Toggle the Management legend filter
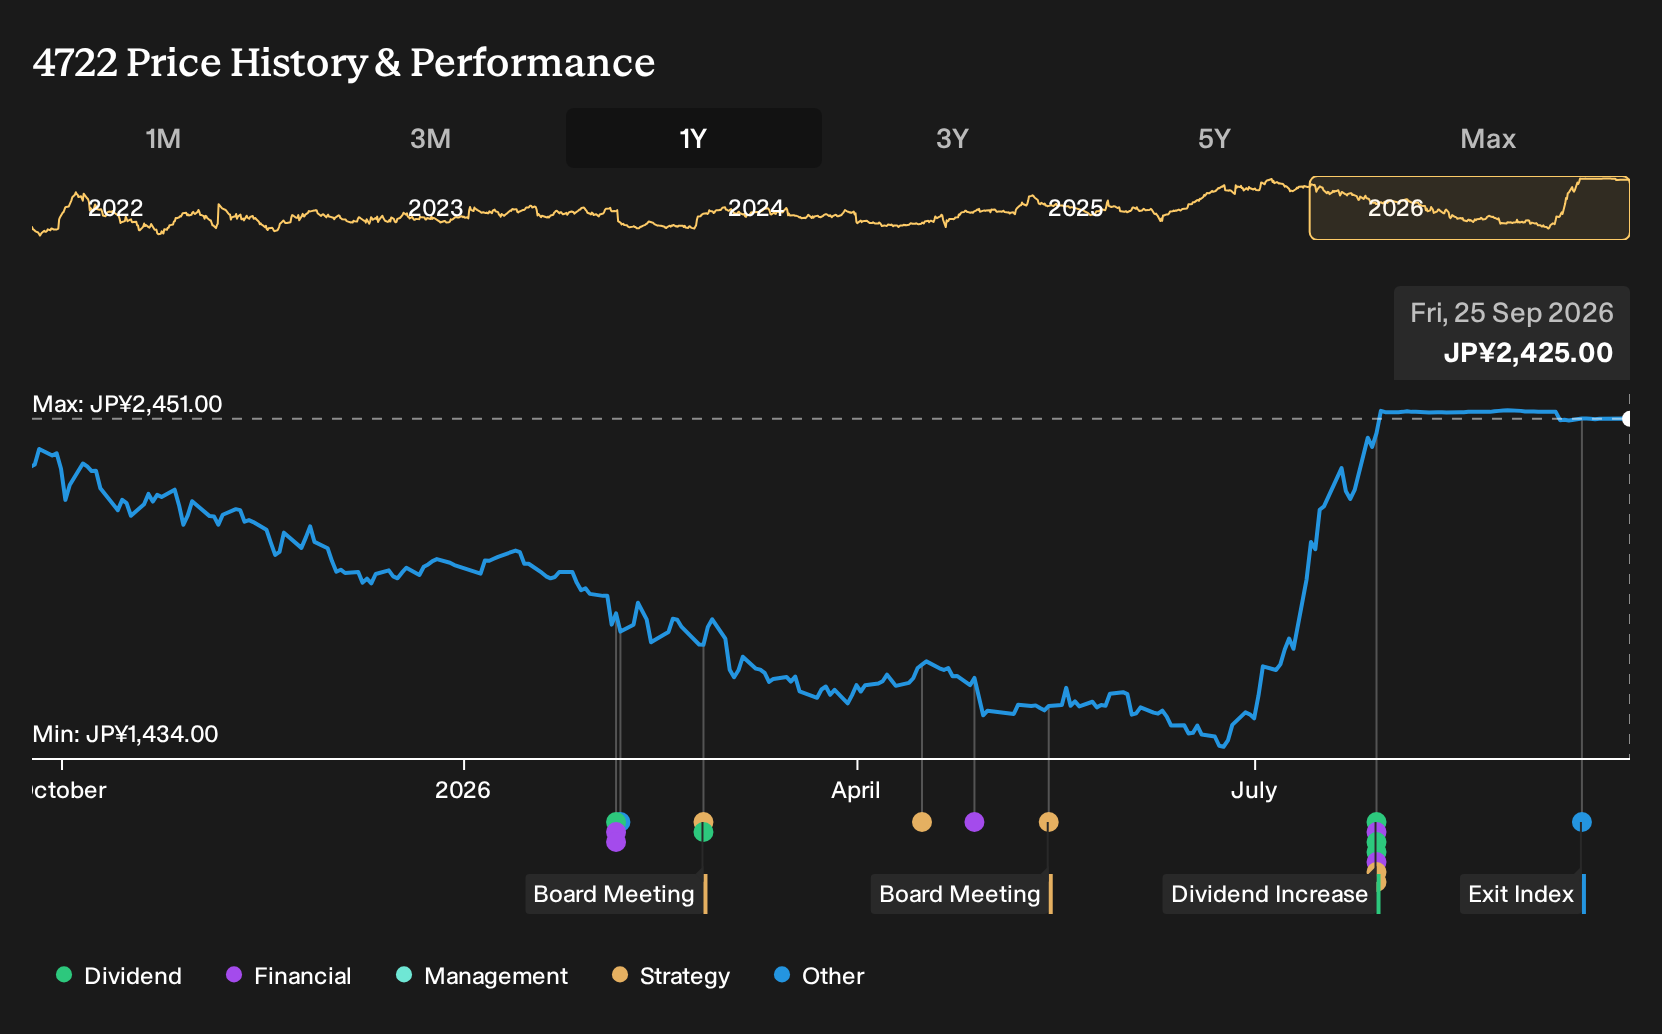This screenshot has width=1662, height=1034. click(x=482, y=976)
